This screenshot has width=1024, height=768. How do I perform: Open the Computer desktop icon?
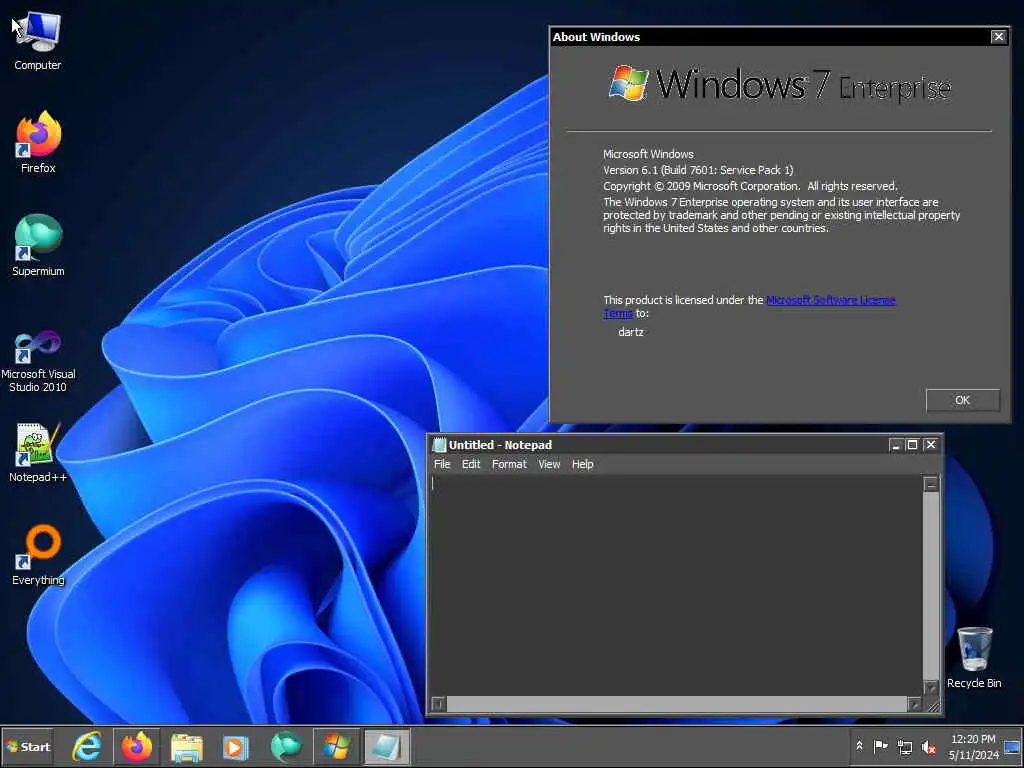[x=37, y=40]
